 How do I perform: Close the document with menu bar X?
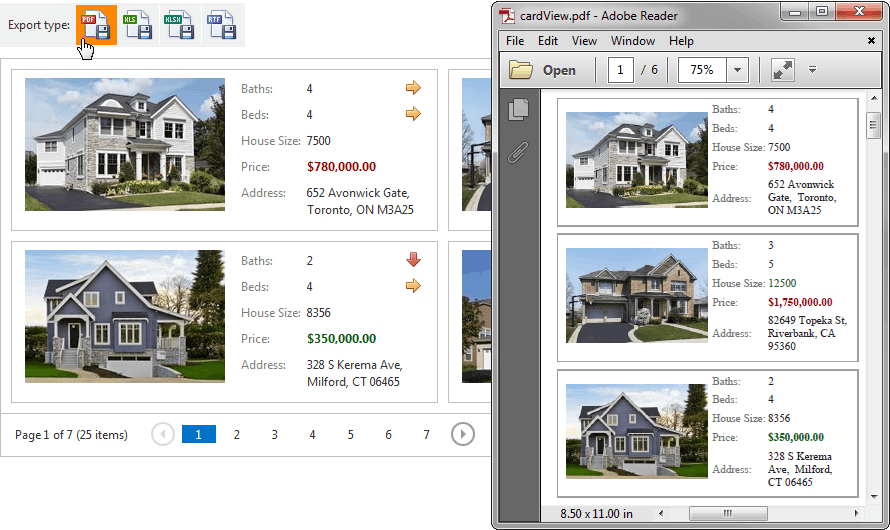(x=871, y=40)
